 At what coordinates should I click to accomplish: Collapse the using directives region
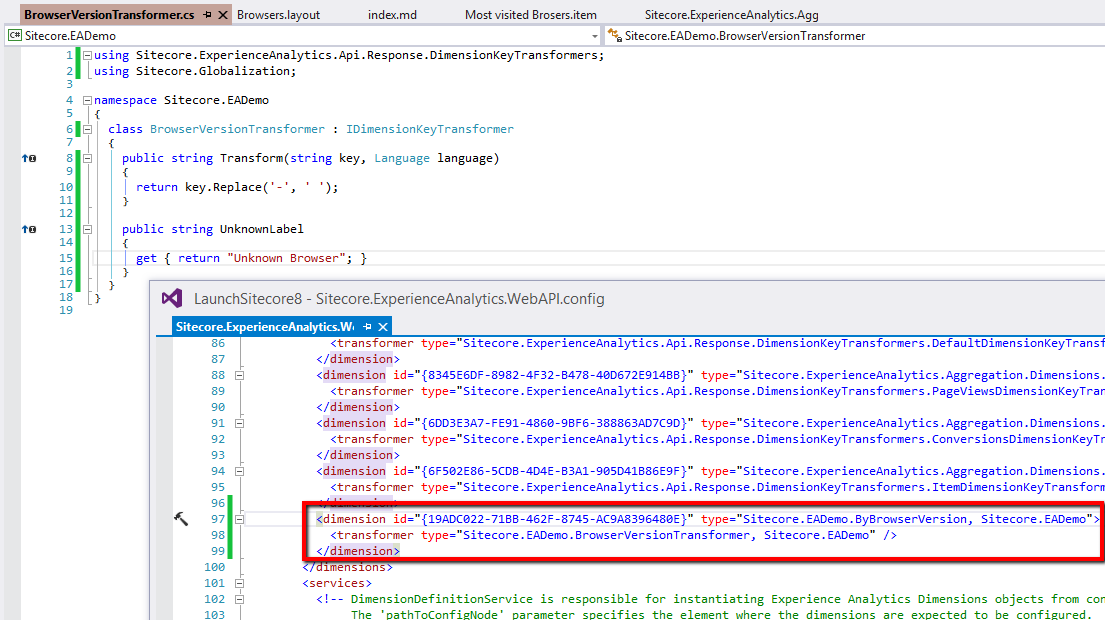click(87, 56)
